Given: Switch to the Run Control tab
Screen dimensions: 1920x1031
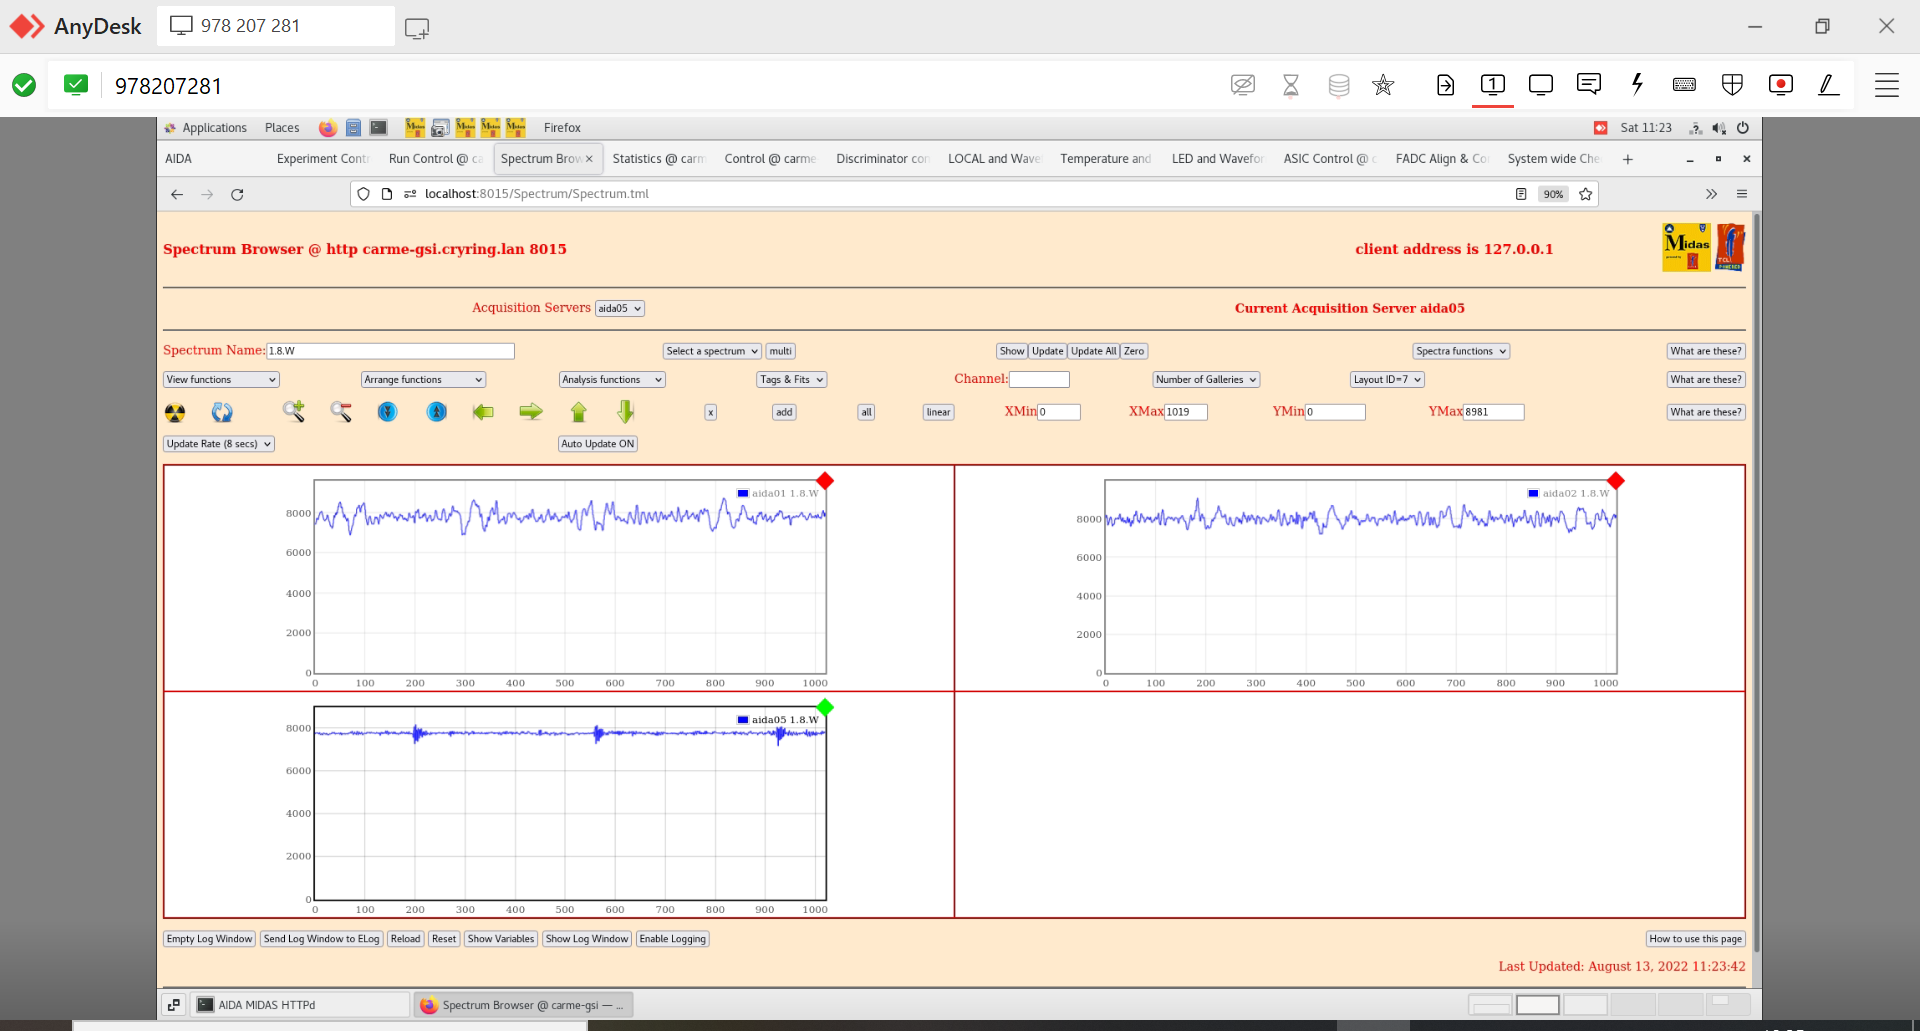Looking at the screenshot, I should 434,159.
